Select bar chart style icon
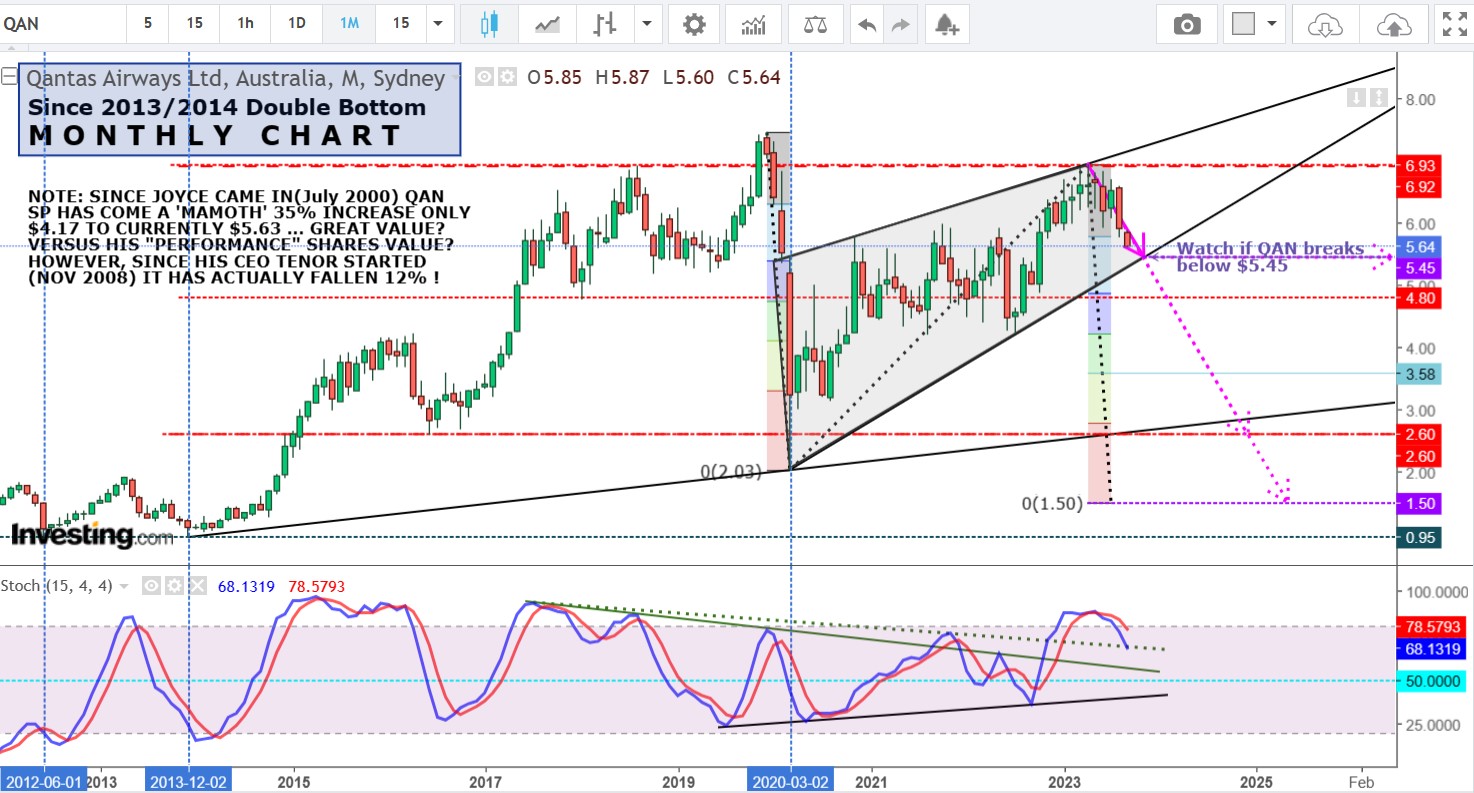This screenshot has width=1474, height=793. coord(604,24)
